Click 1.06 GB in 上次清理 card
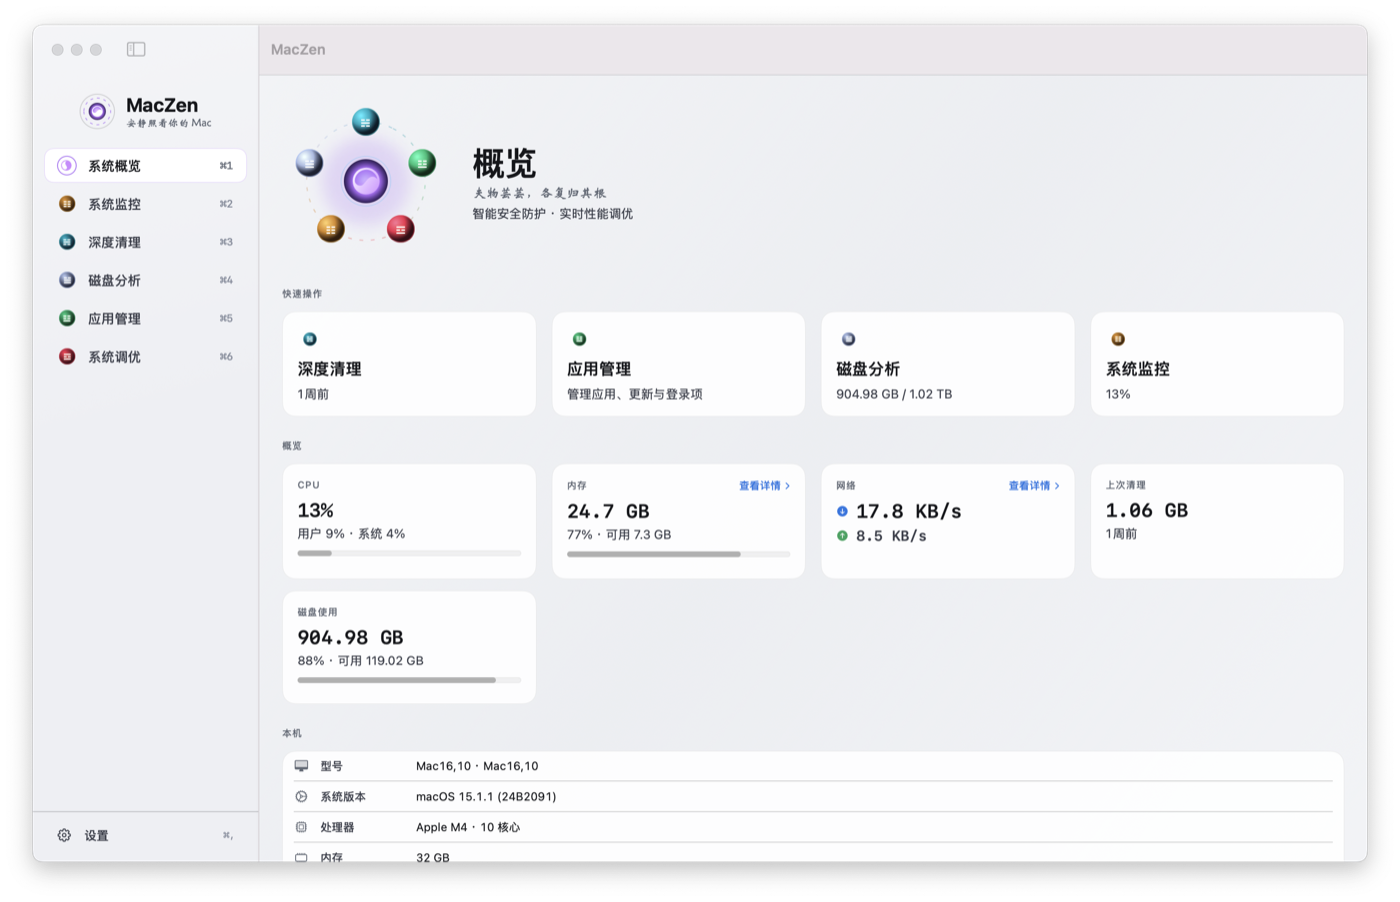Image resolution: width=1400 pixels, height=902 pixels. [1147, 510]
